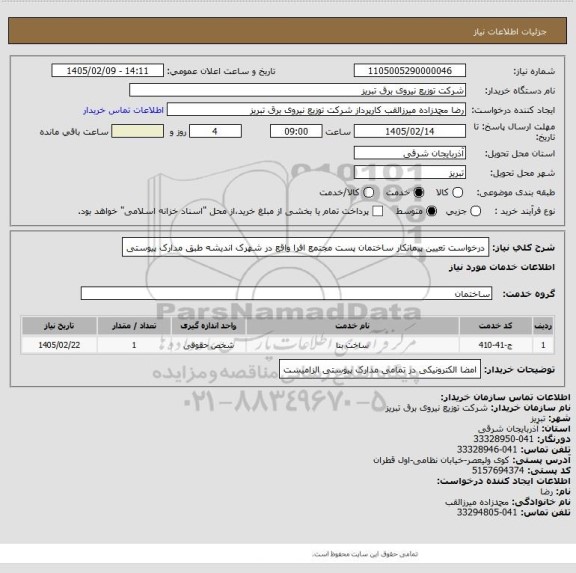Image resolution: width=576 pixels, height=573 pixels.
Task: Click the contact phone 33328946-041
Action: click(487, 450)
